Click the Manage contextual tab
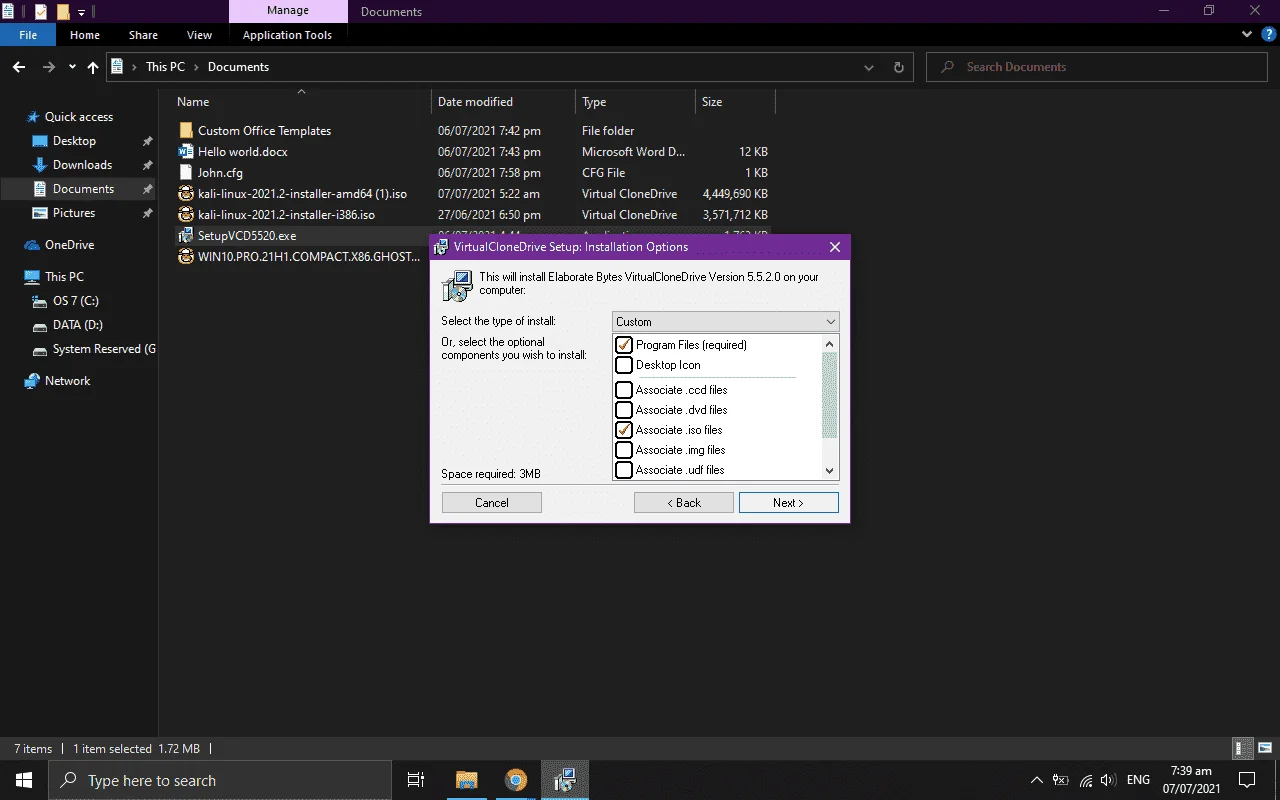 [x=288, y=12]
